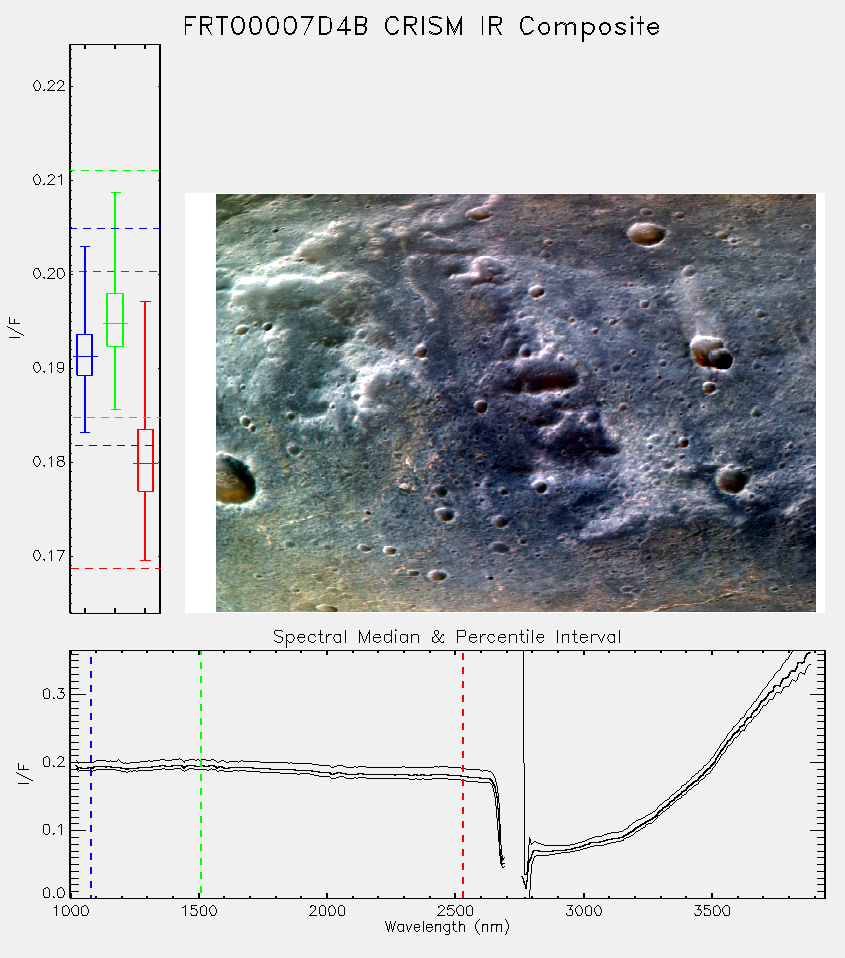Image resolution: width=845 pixels, height=958 pixels.
Task: Click the 3000 tick label on the wavelength axis
Action: click(583, 911)
